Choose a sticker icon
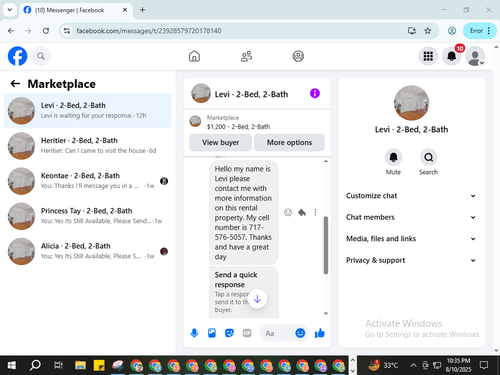The height and width of the screenshot is (375, 500). click(229, 333)
